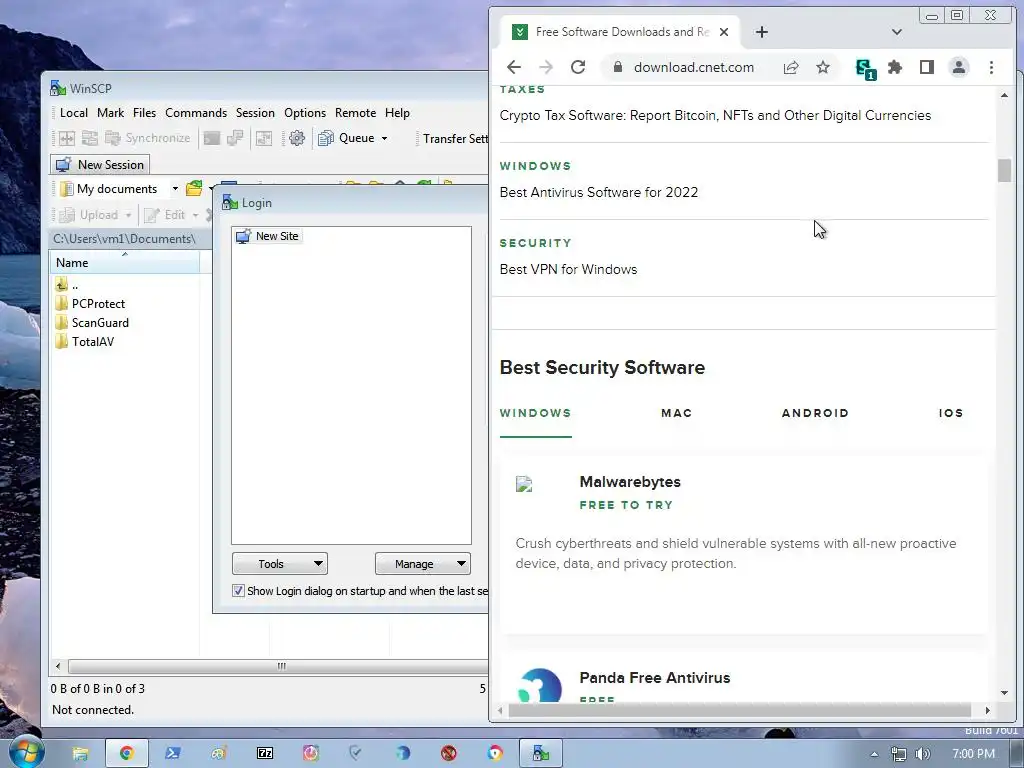This screenshot has width=1024, height=768.
Task: Click 'Not connected.' status text
Action: (93, 710)
